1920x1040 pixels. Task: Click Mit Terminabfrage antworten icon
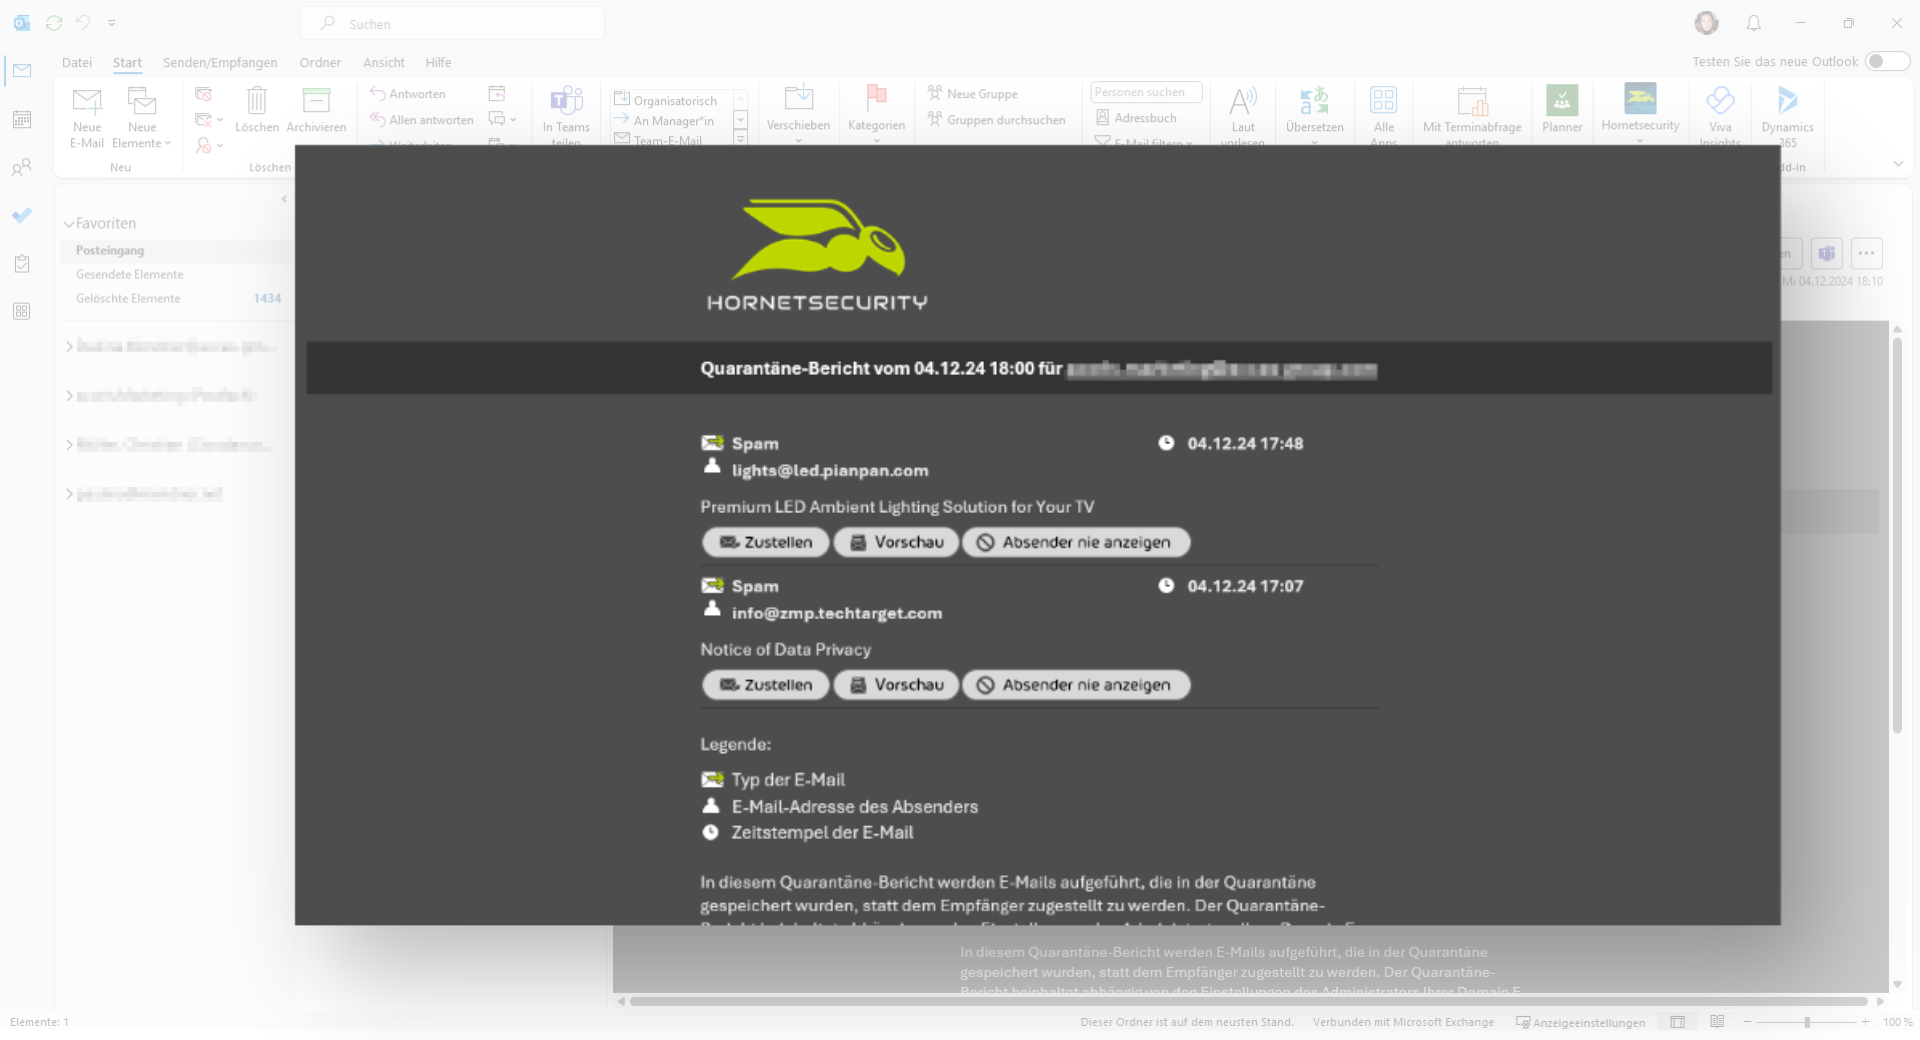click(x=1472, y=101)
